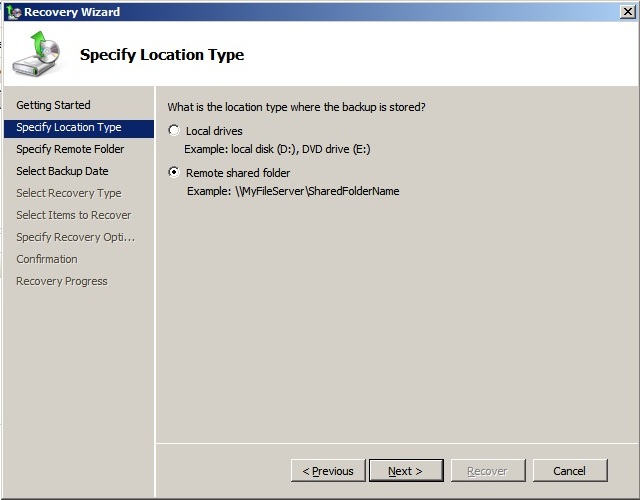Click the Specify Location Type page heading

[x=162, y=55]
